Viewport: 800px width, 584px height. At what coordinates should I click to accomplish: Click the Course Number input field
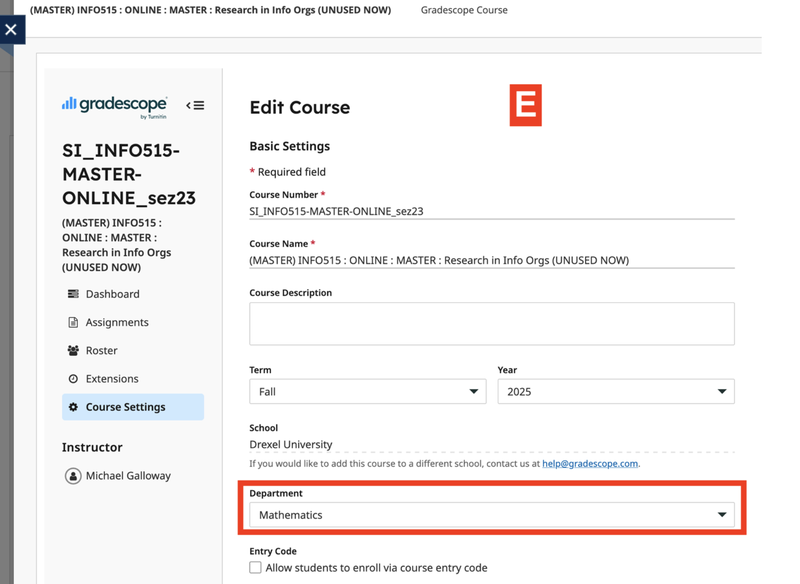(491, 212)
